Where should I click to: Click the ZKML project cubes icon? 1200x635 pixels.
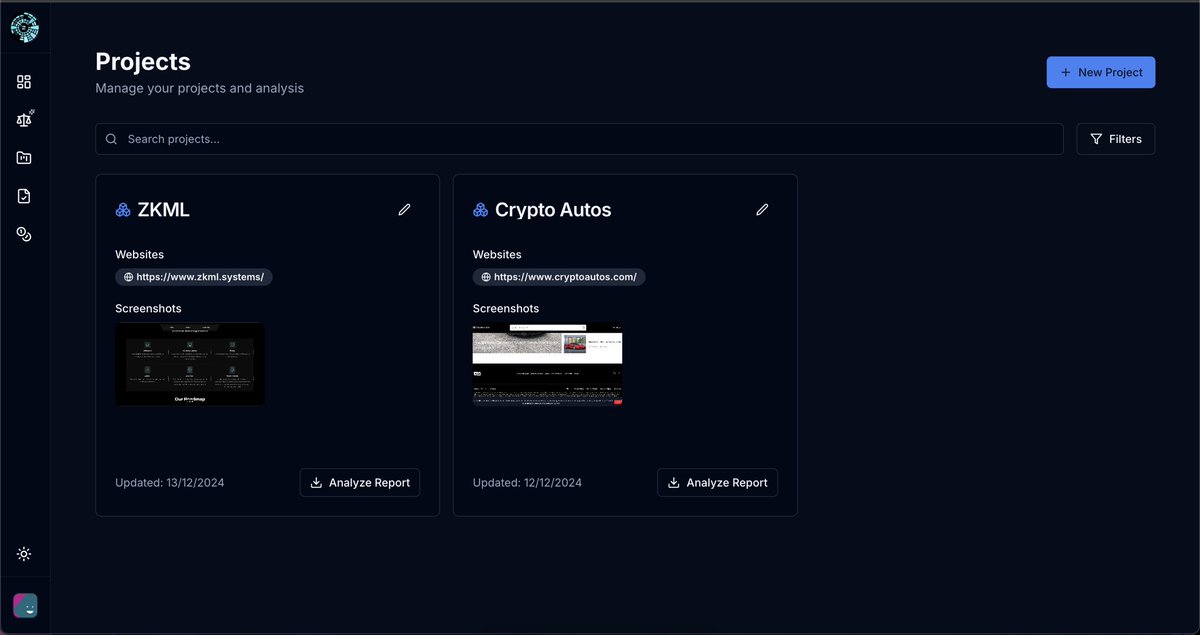[123, 210]
